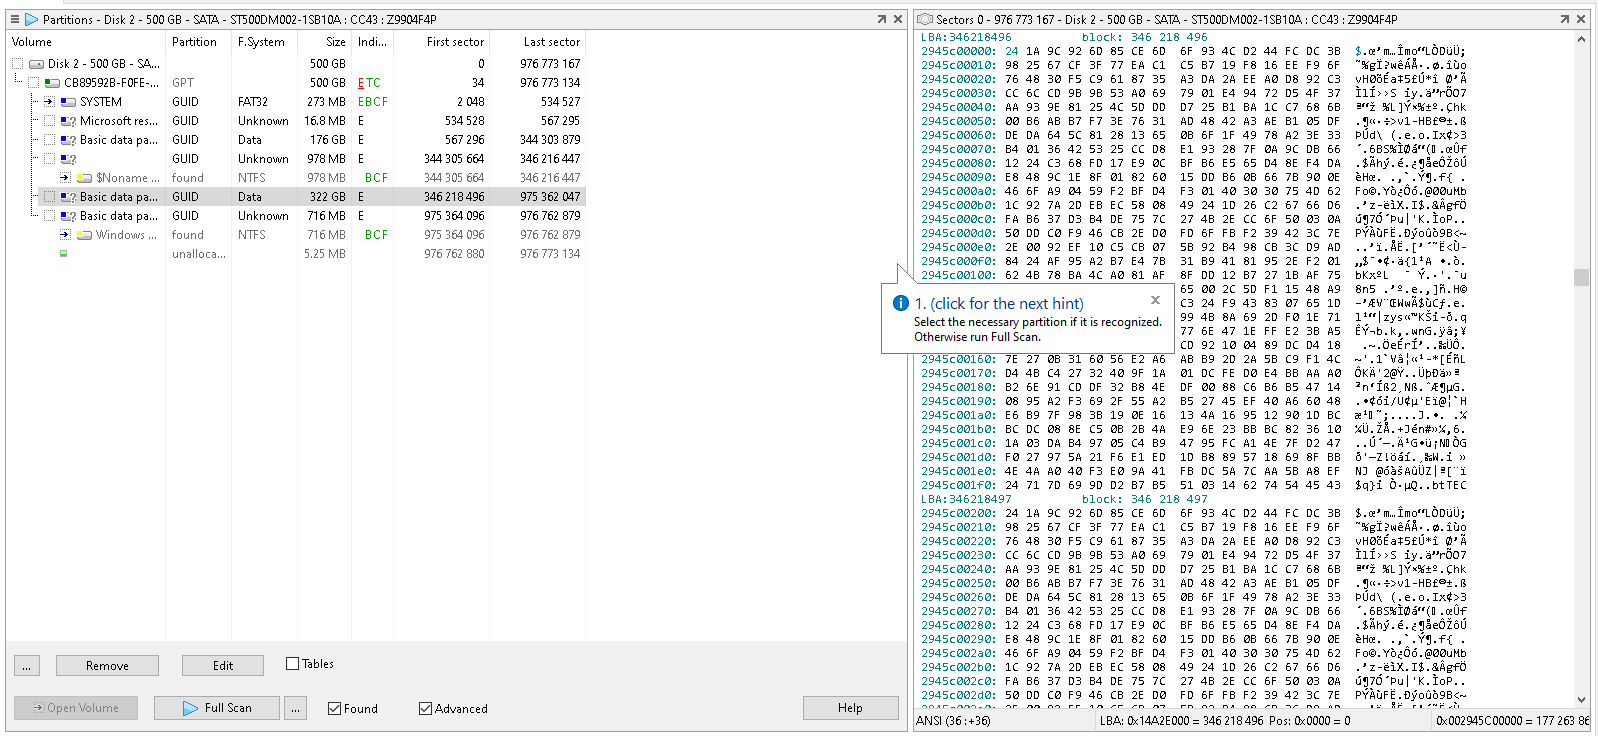The image size is (1598, 736).
Task: Click the sector view scrollbar thumb
Action: pos(1581,277)
